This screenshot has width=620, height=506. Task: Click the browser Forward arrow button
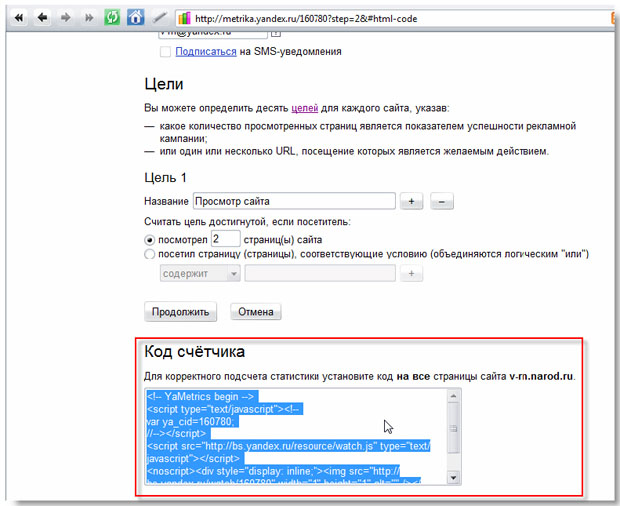pos(65,17)
